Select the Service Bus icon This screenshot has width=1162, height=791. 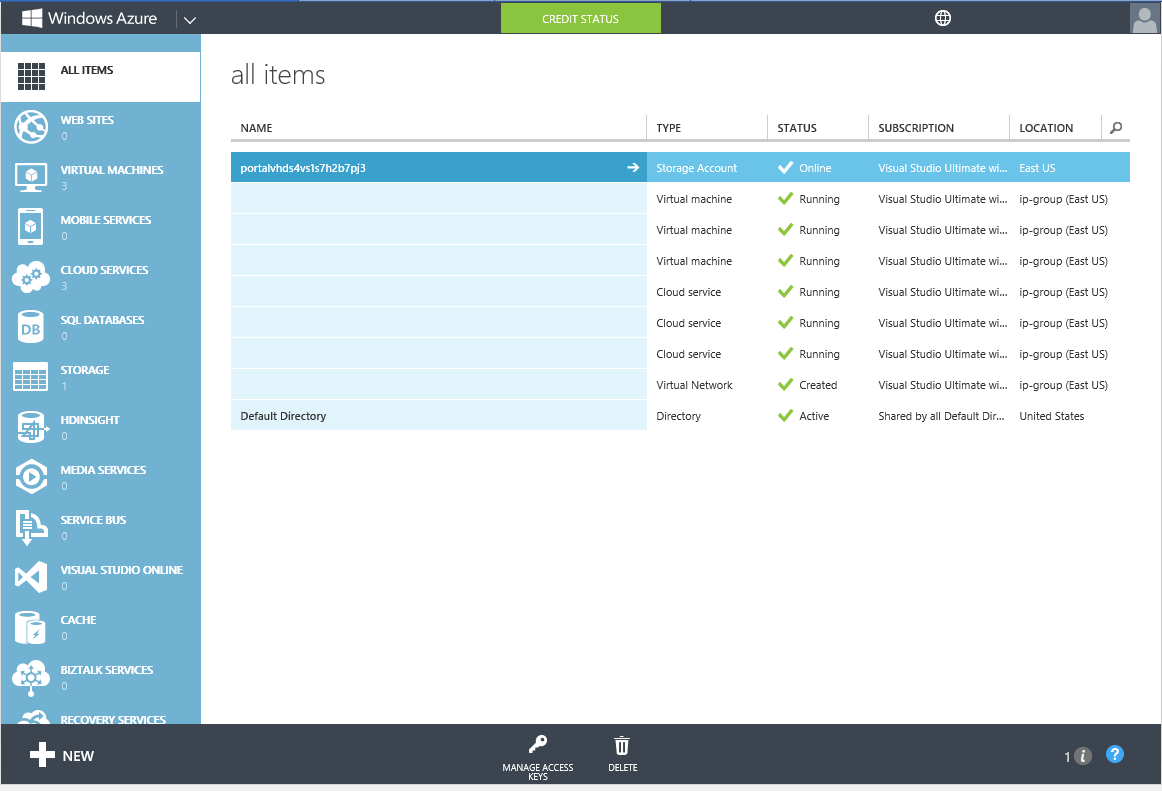[x=31, y=527]
